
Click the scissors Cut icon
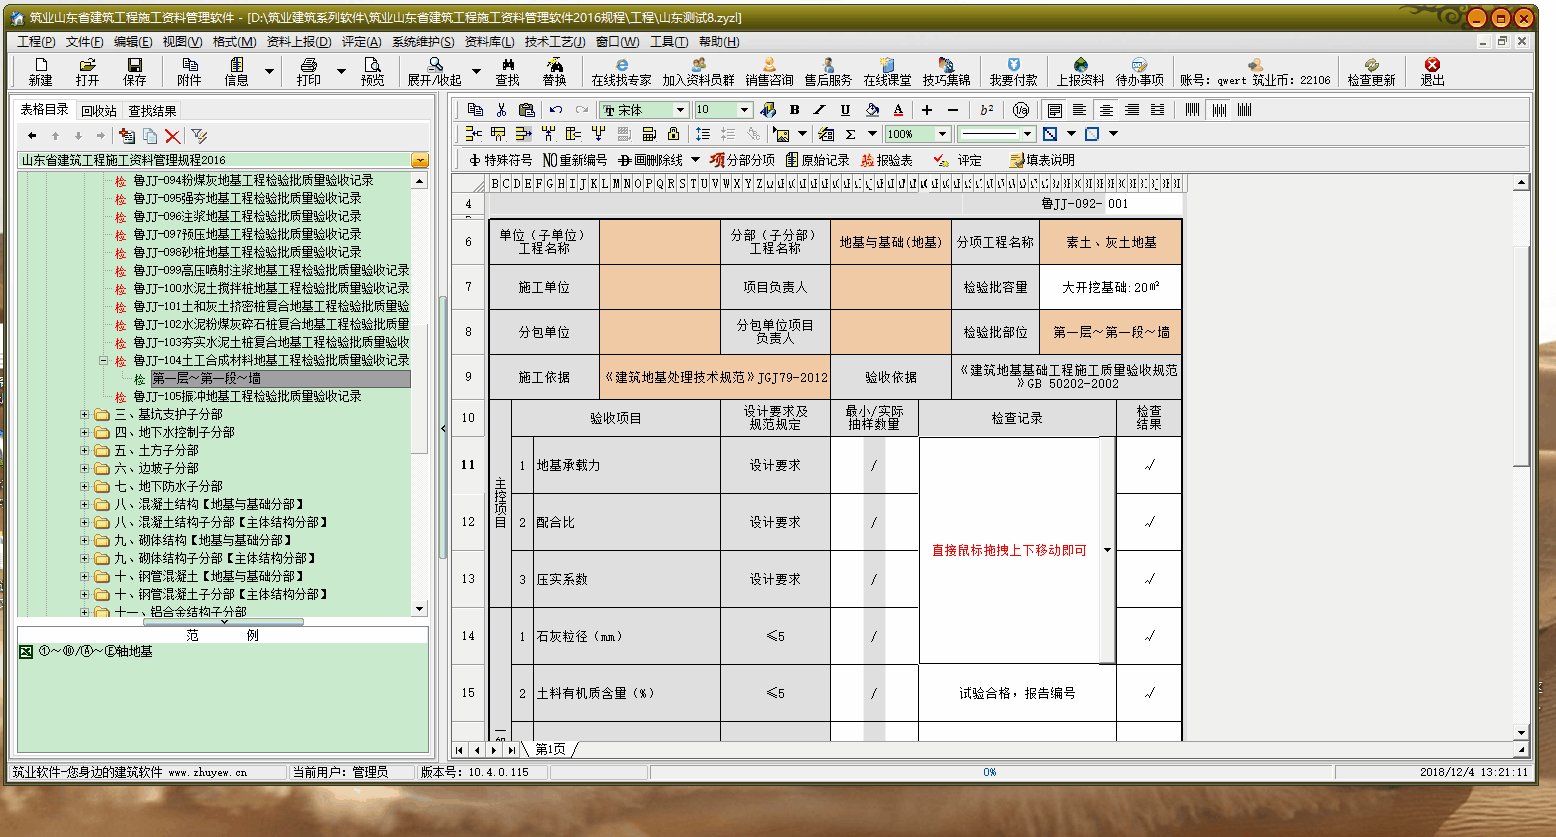click(501, 110)
